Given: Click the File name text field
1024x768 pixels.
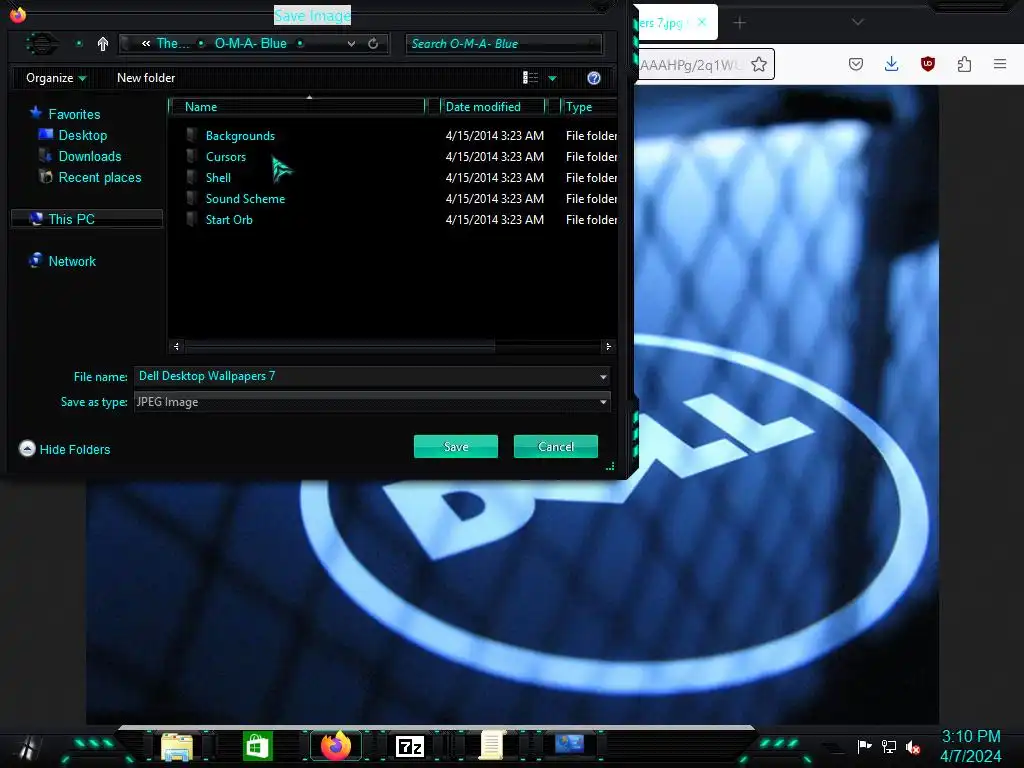Looking at the screenshot, I should pyautogui.click(x=366, y=376).
